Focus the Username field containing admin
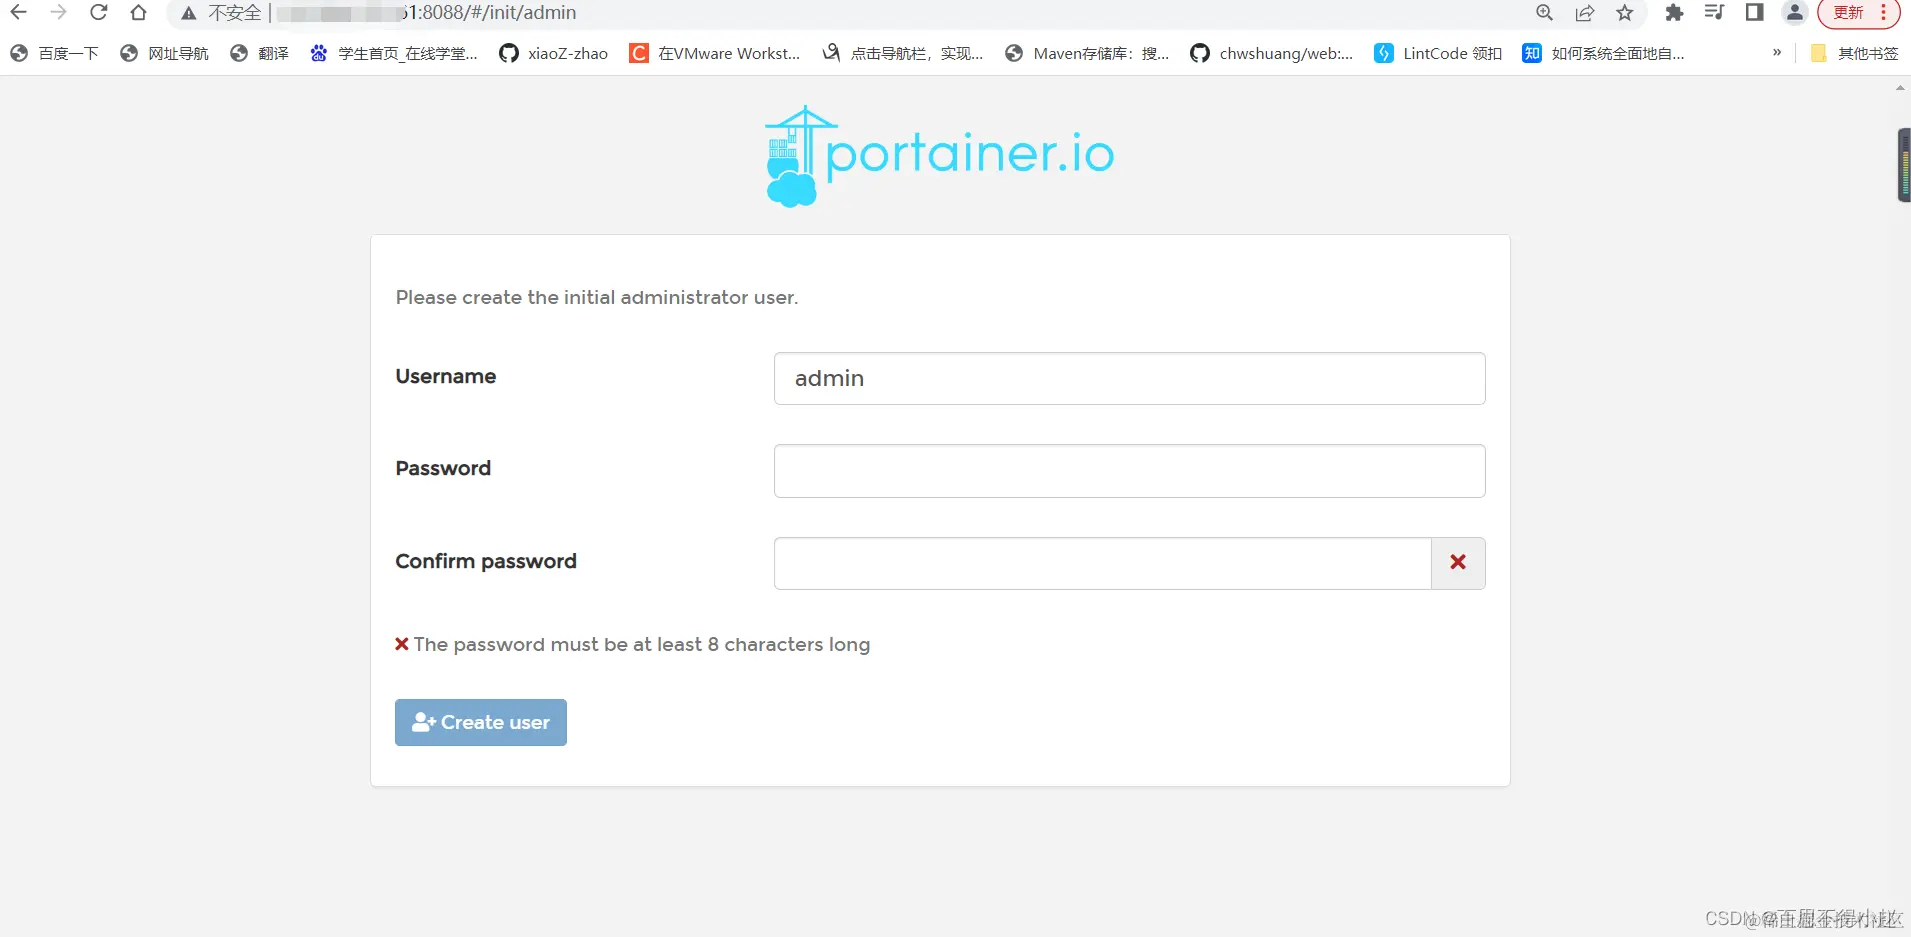Image resolution: width=1911 pixels, height=937 pixels. 1129,378
